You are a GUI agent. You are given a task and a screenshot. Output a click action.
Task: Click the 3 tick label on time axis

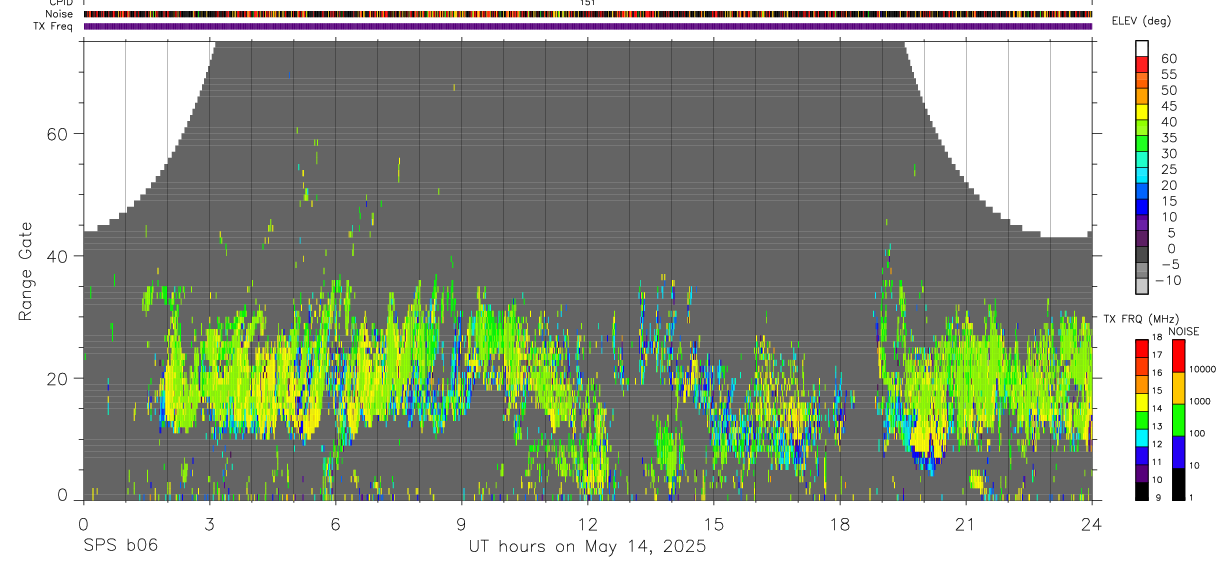click(x=209, y=524)
